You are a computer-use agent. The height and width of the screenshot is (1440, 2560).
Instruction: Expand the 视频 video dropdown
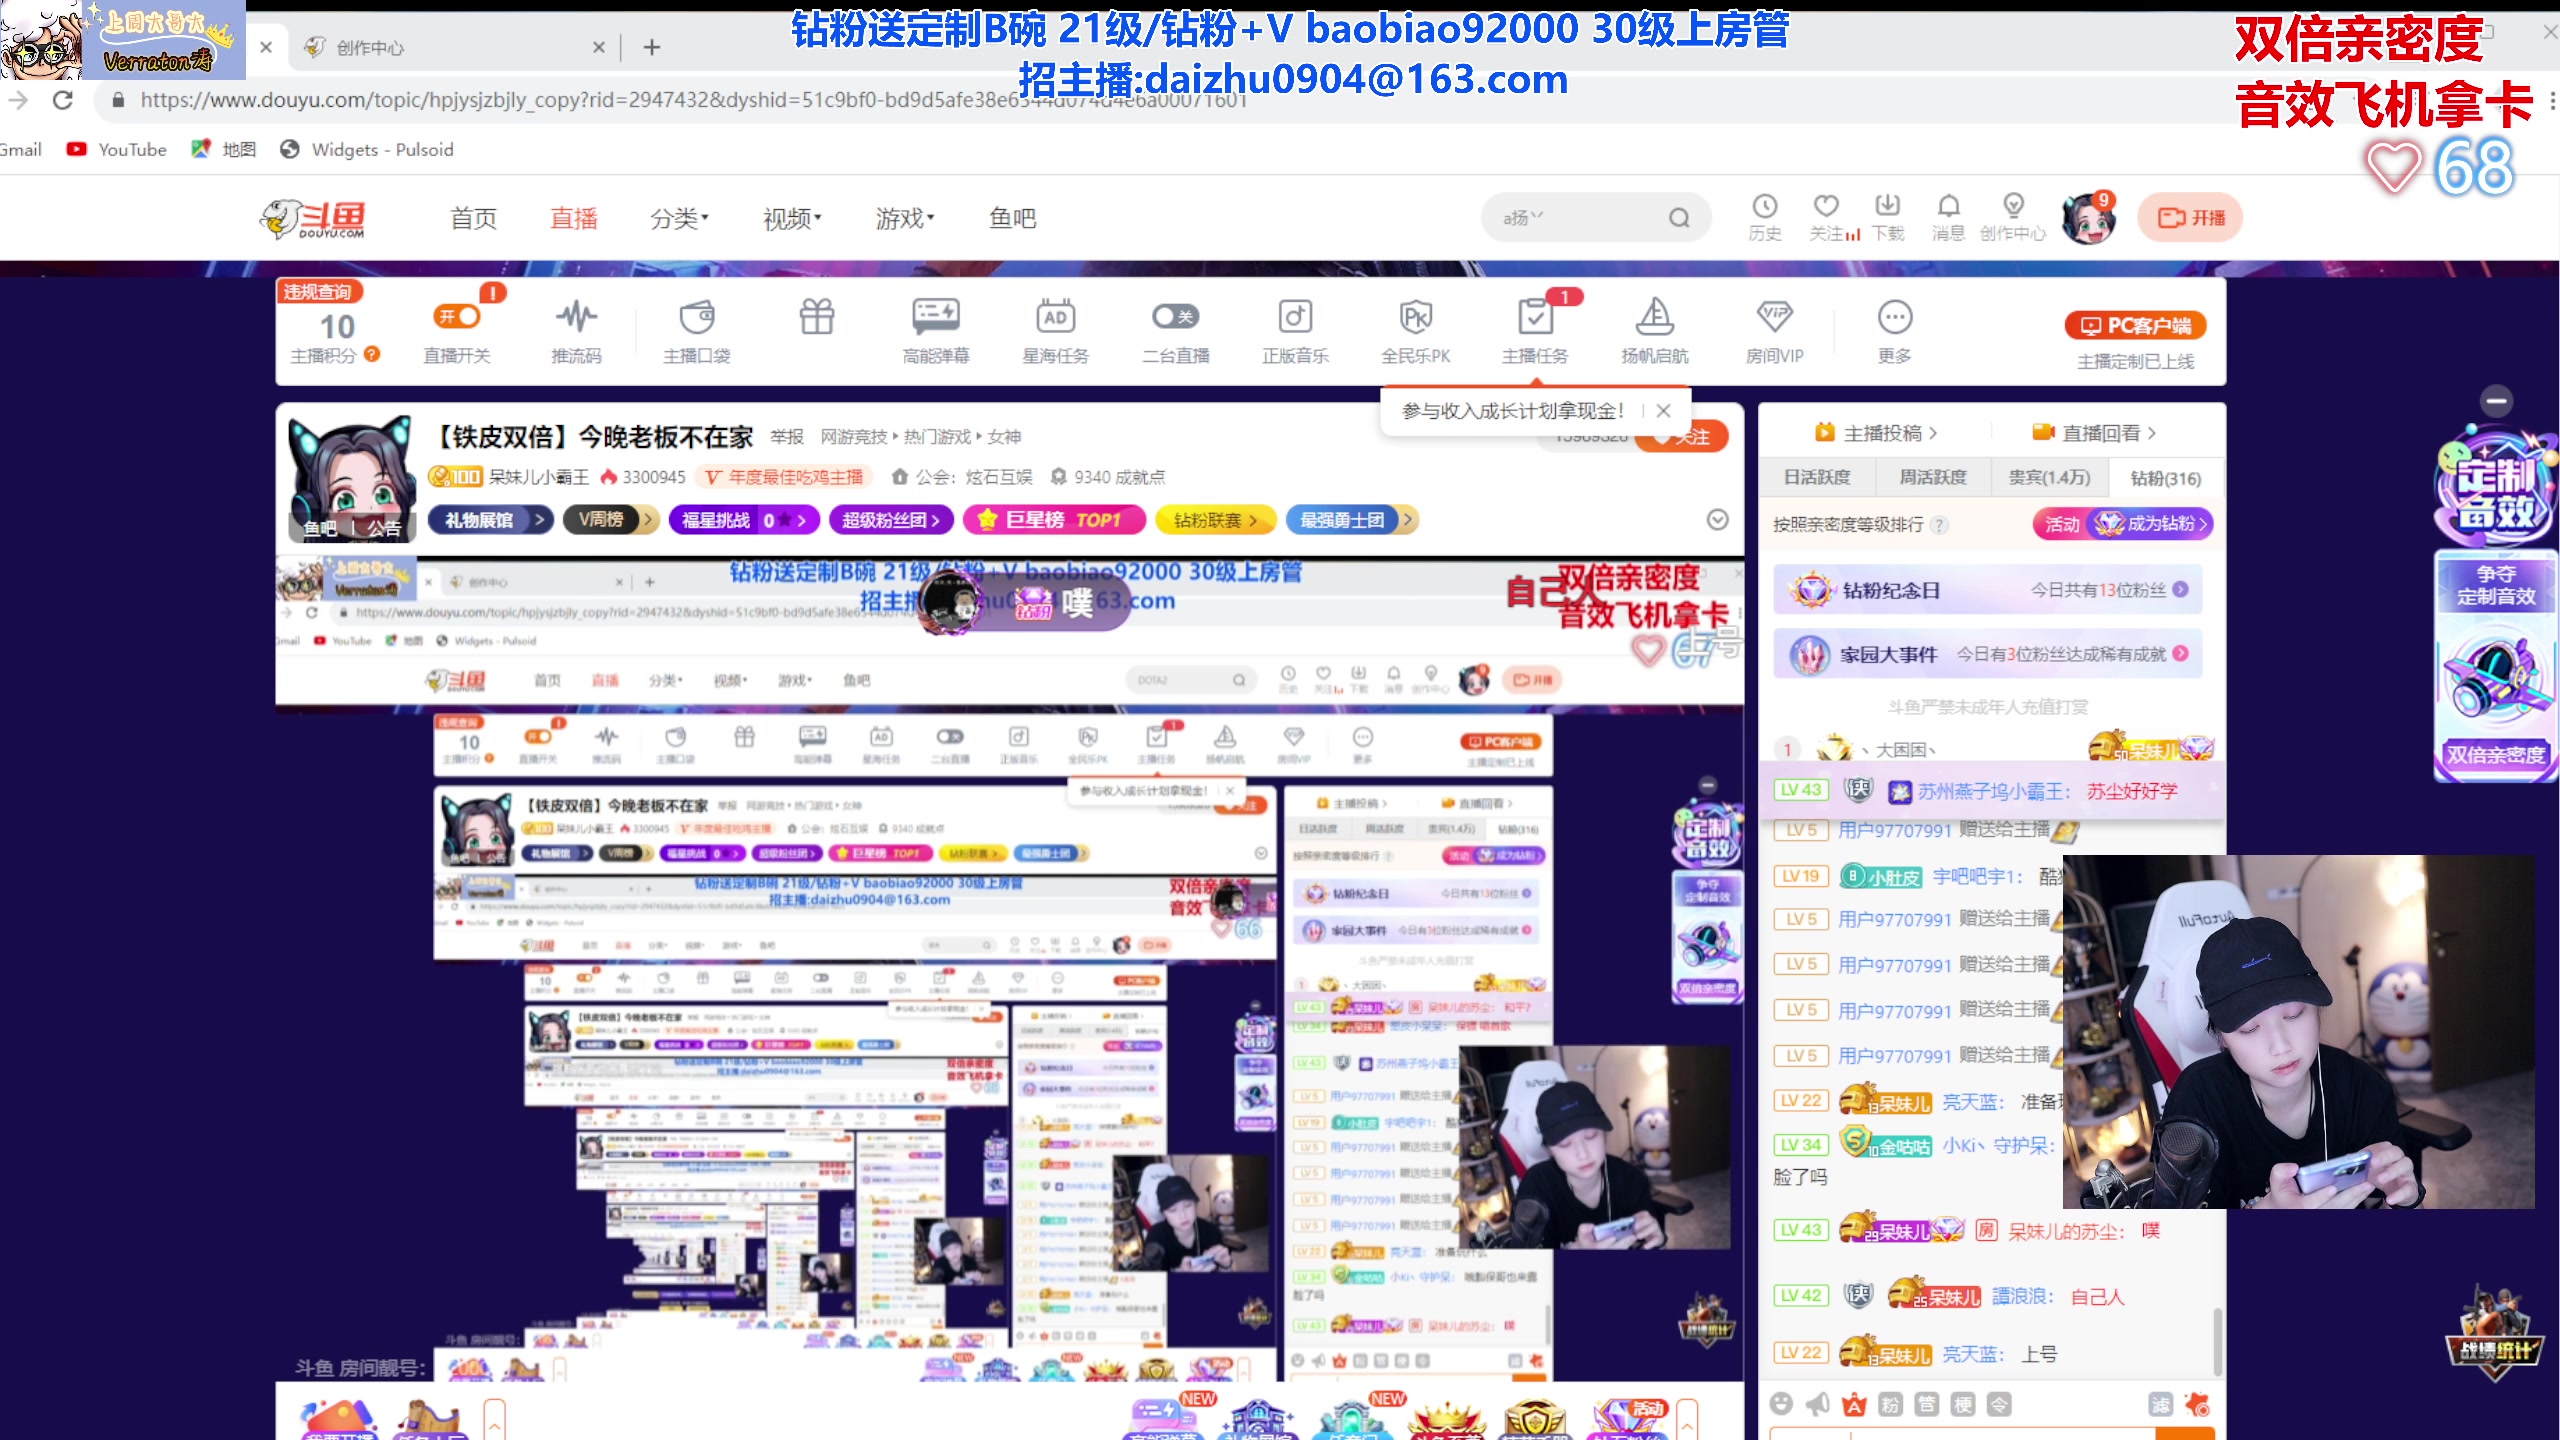click(792, 218)
